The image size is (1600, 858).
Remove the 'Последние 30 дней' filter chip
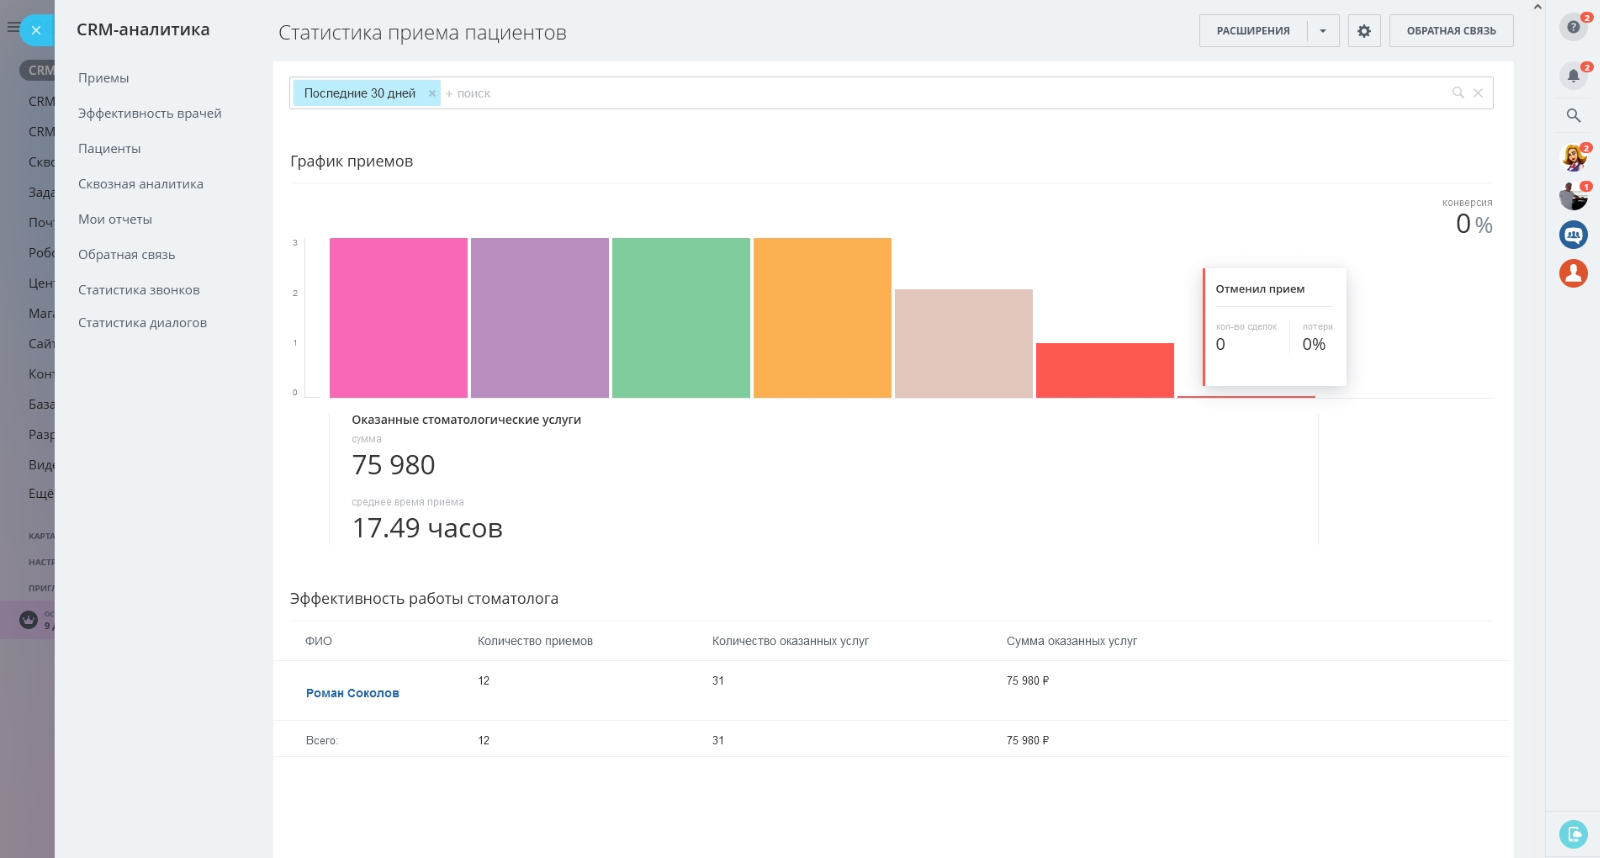(432, 94)
